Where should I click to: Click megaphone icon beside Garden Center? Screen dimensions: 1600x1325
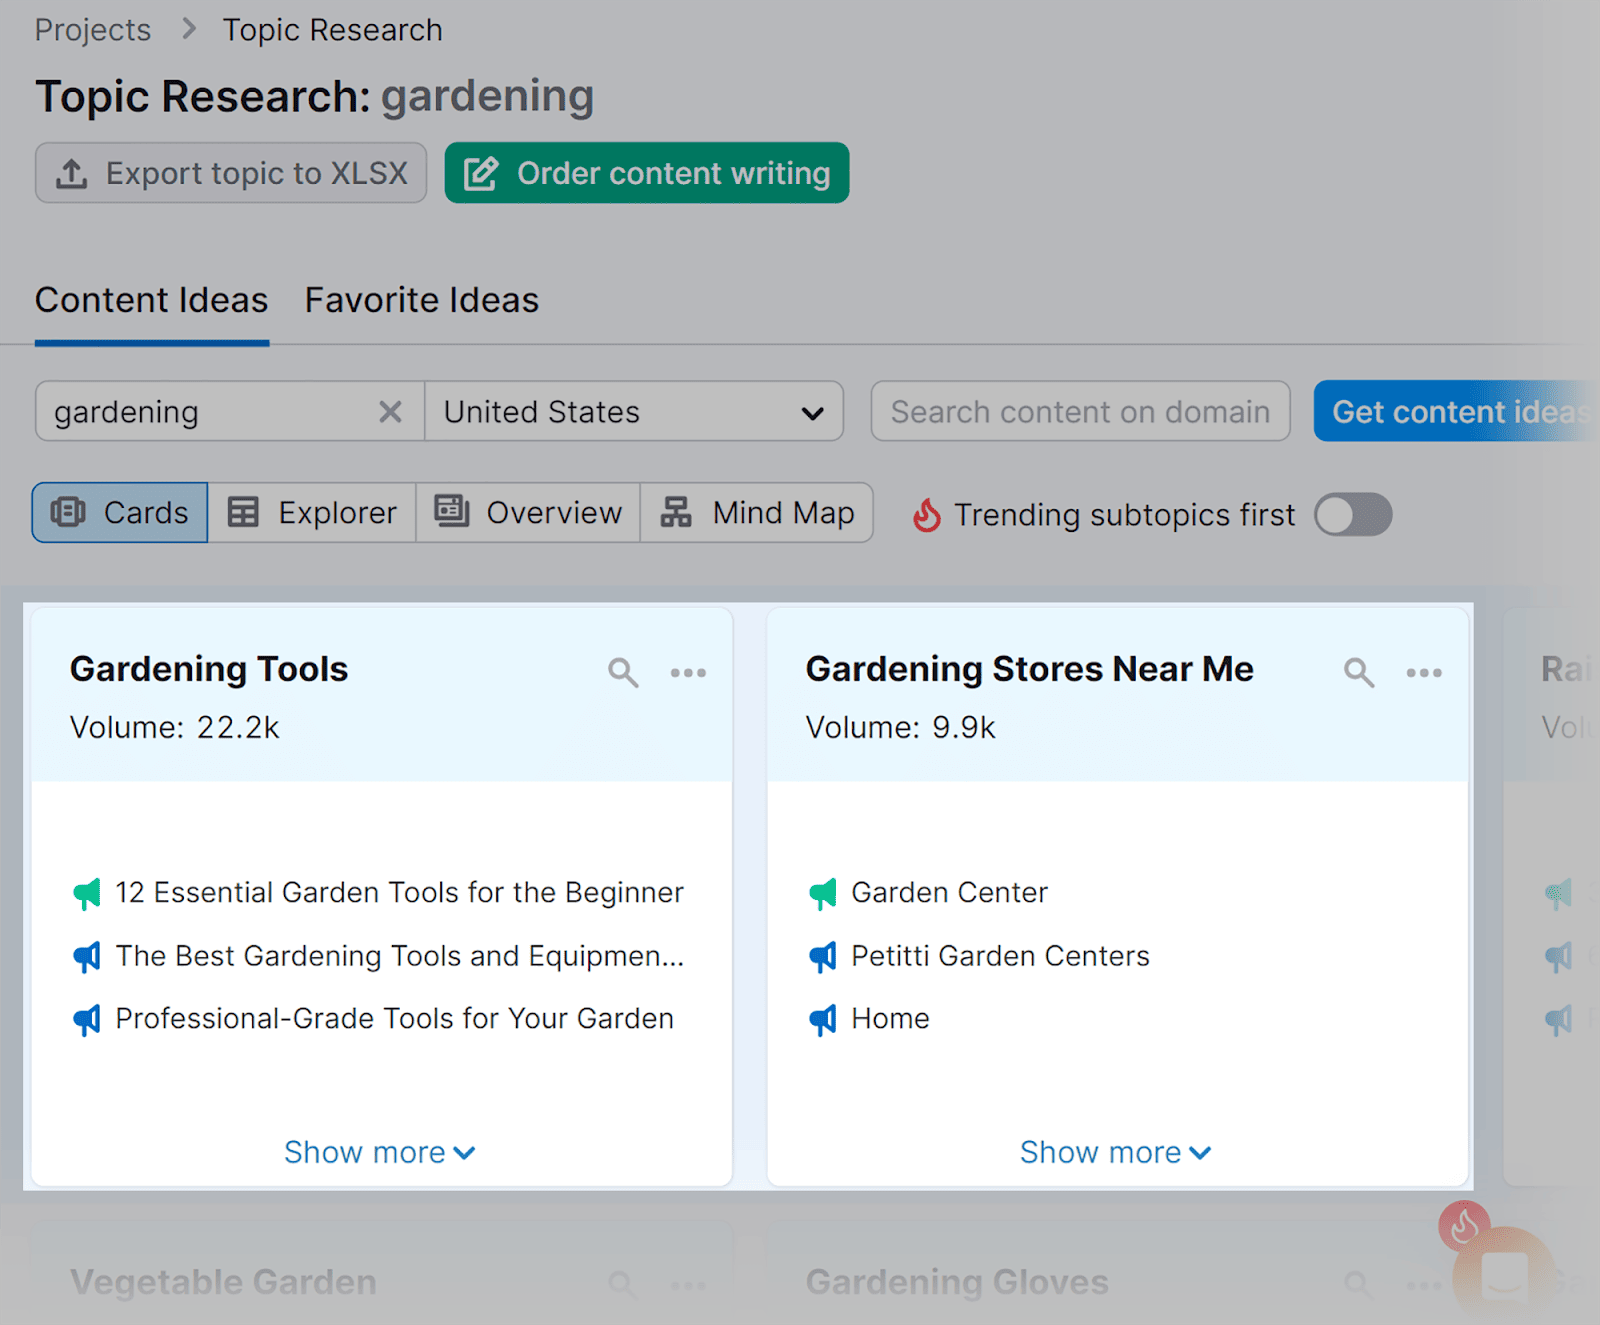coord(822,893)
